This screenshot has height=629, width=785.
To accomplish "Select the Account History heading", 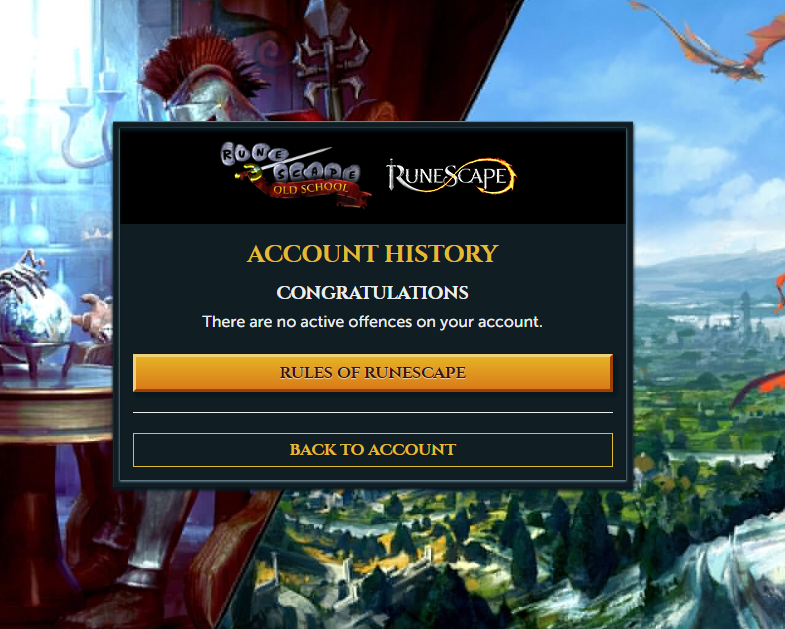I will 372,253.
